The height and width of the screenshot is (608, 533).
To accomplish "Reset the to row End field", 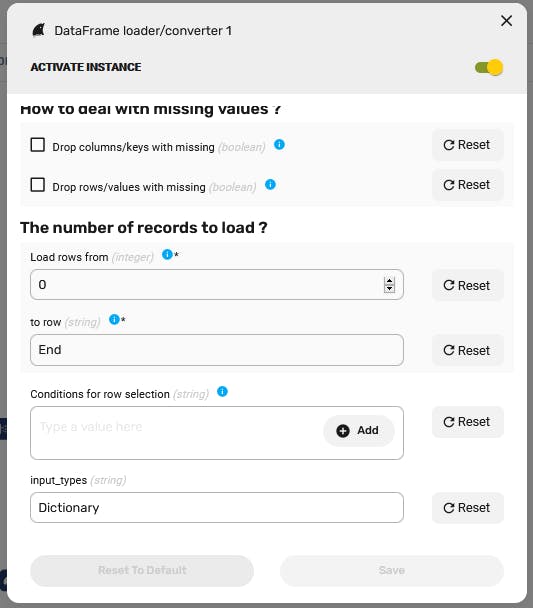I will pyautogui.click(x=467, y=351).
